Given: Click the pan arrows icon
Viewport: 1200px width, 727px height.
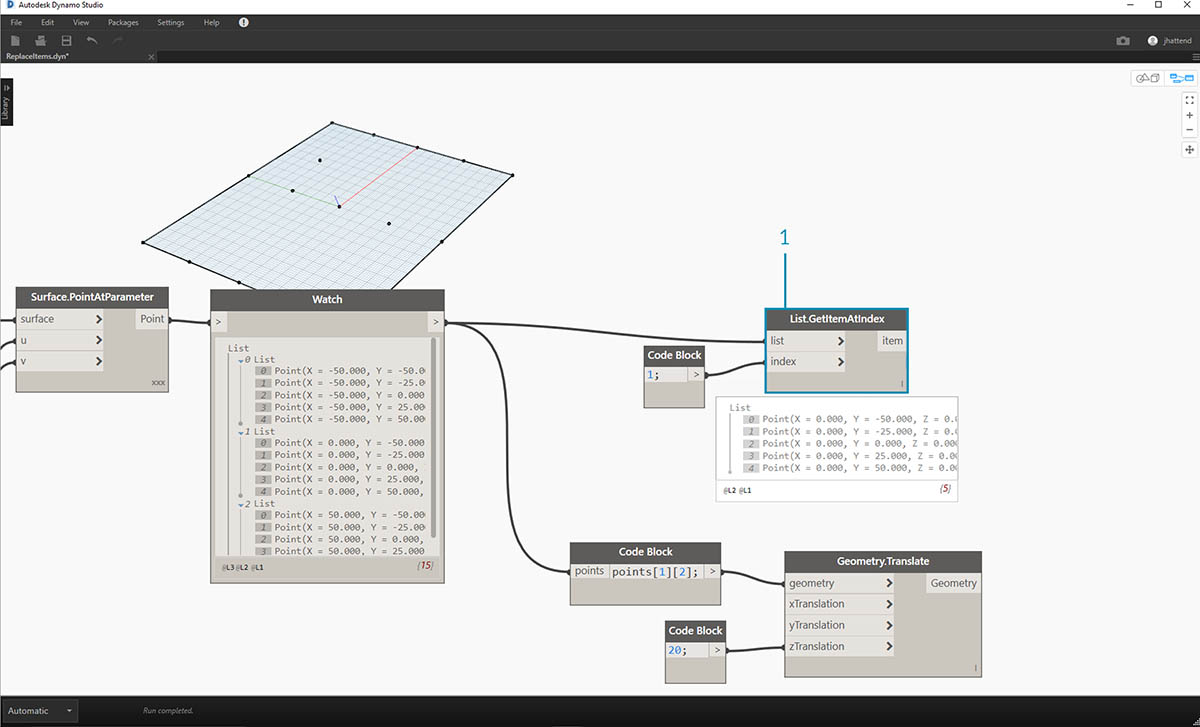Looking at the screenshot, I should click(x=1190, y=149).
